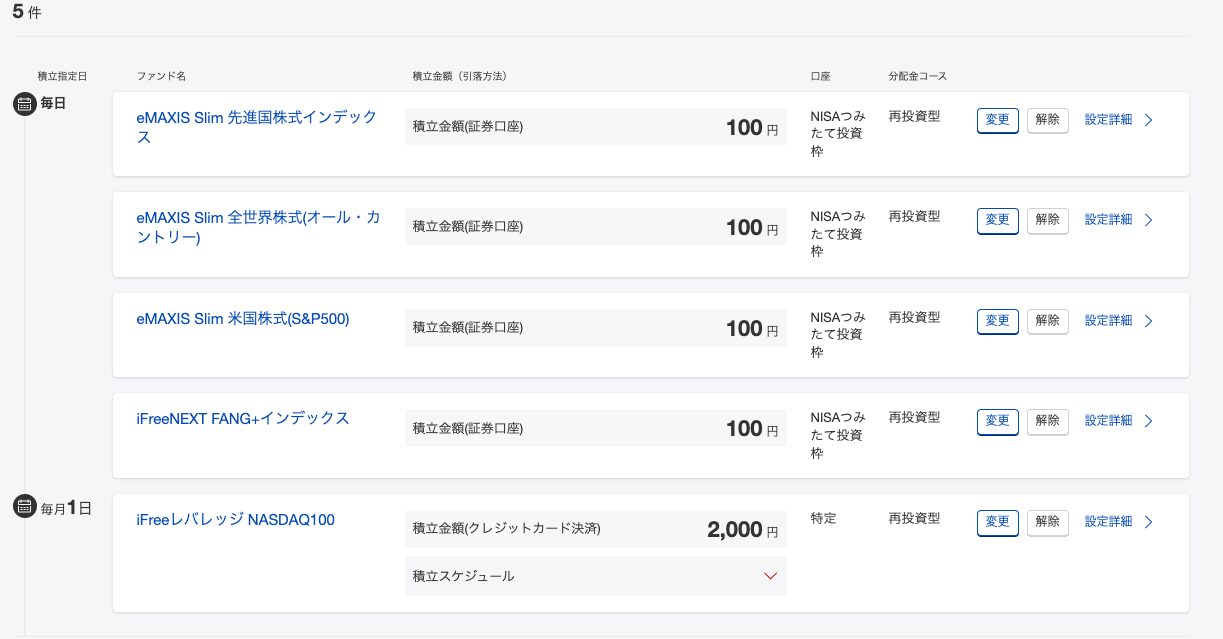Click chevron arrow for iFreeNEXT FANG+ row details
The image size is (1223, 639).
1148,421
